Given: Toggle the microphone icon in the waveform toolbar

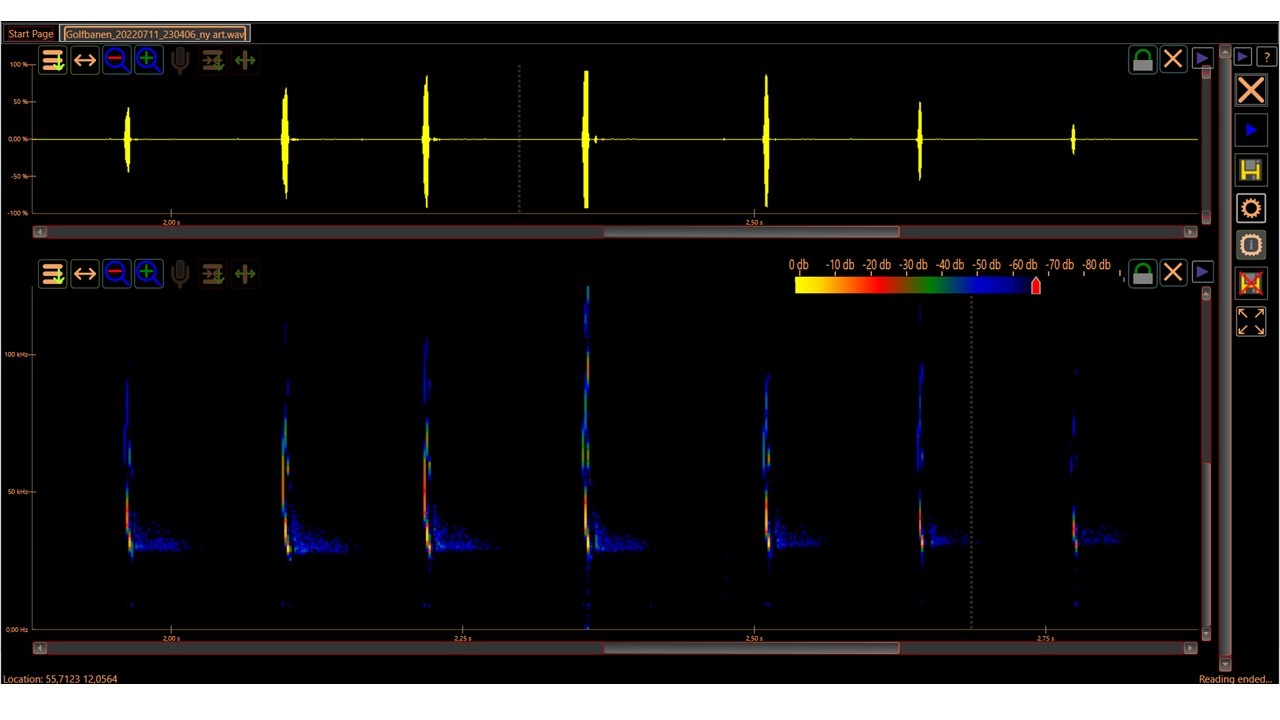Looking at the screenshot, I should (x=180, y=61).
